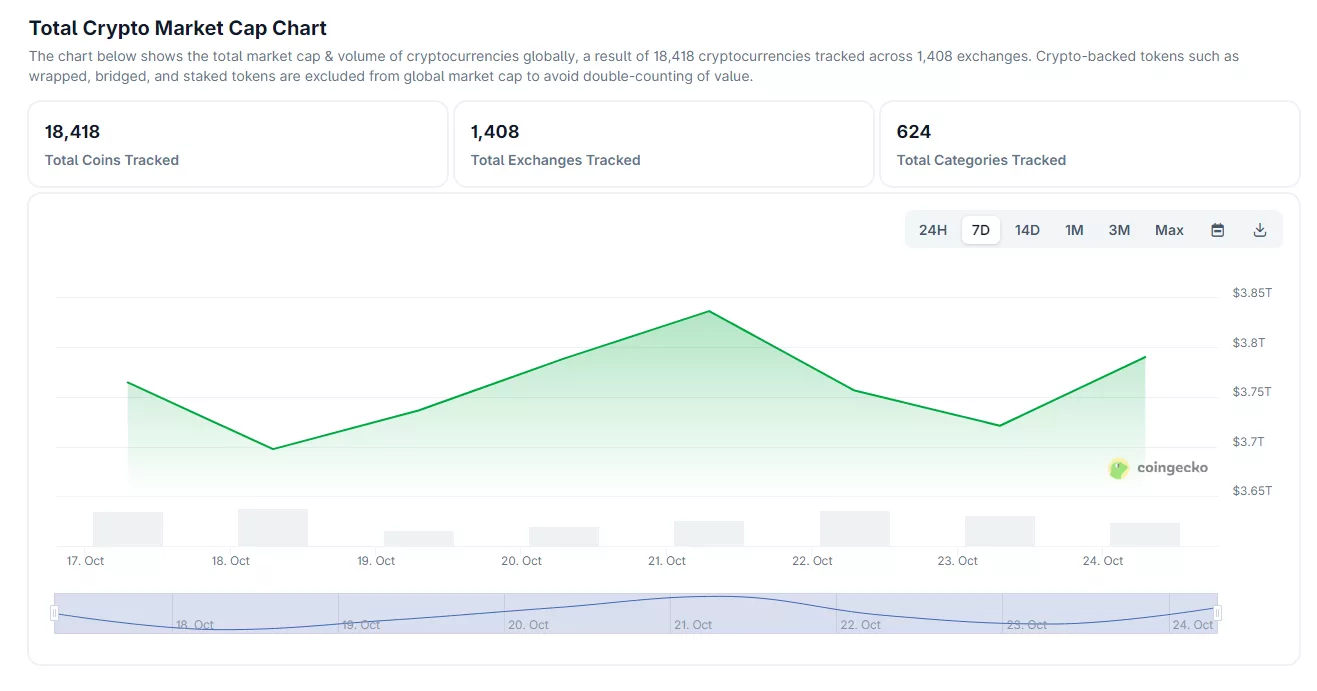Click the chart peak on 21. Oct
The height and width of the screenshot is (691, 1317).
(x=709, y=311)
